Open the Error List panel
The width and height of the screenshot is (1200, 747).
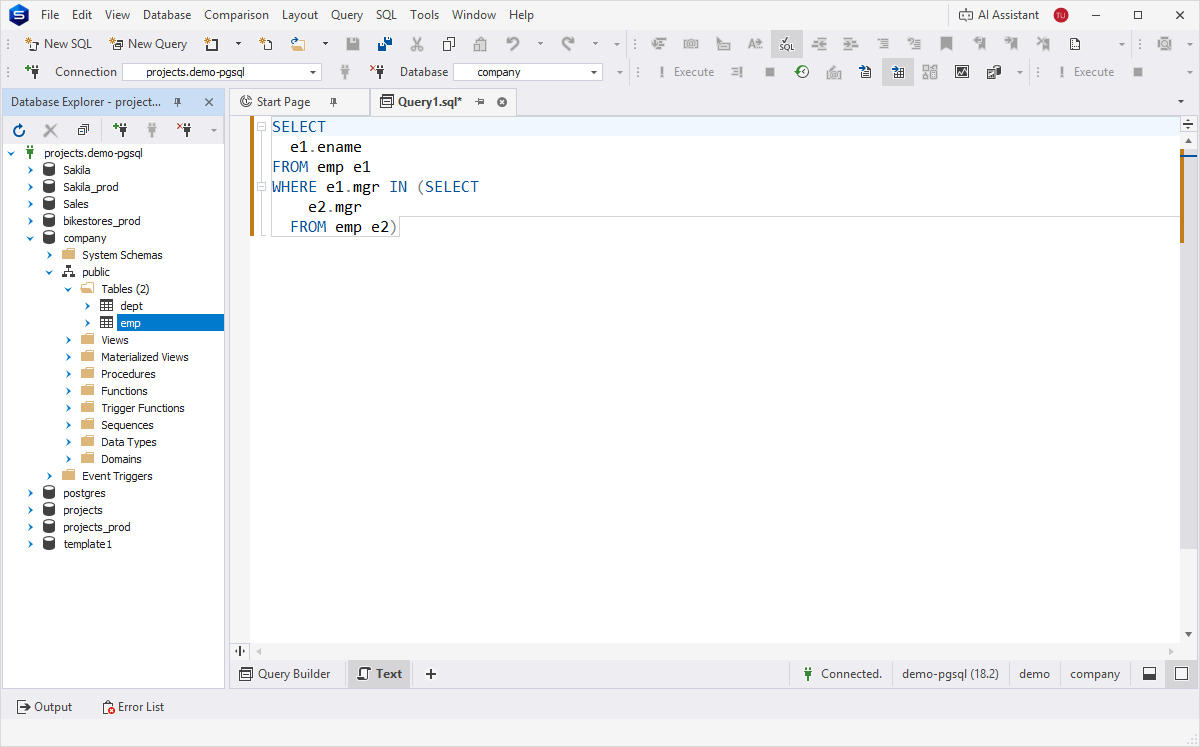click(x=133, y=707)
